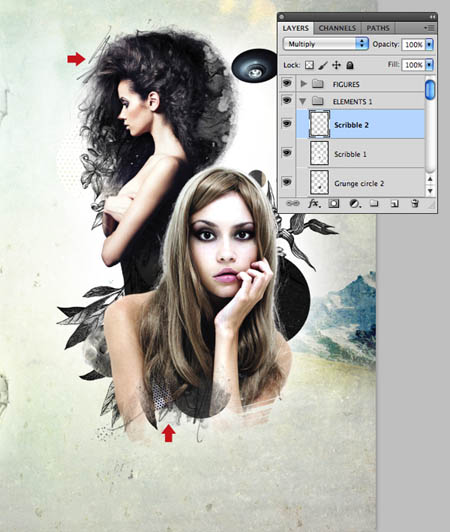Click the Create new layer icon
Screen dimensions: 450x532
tap(394, 204)
